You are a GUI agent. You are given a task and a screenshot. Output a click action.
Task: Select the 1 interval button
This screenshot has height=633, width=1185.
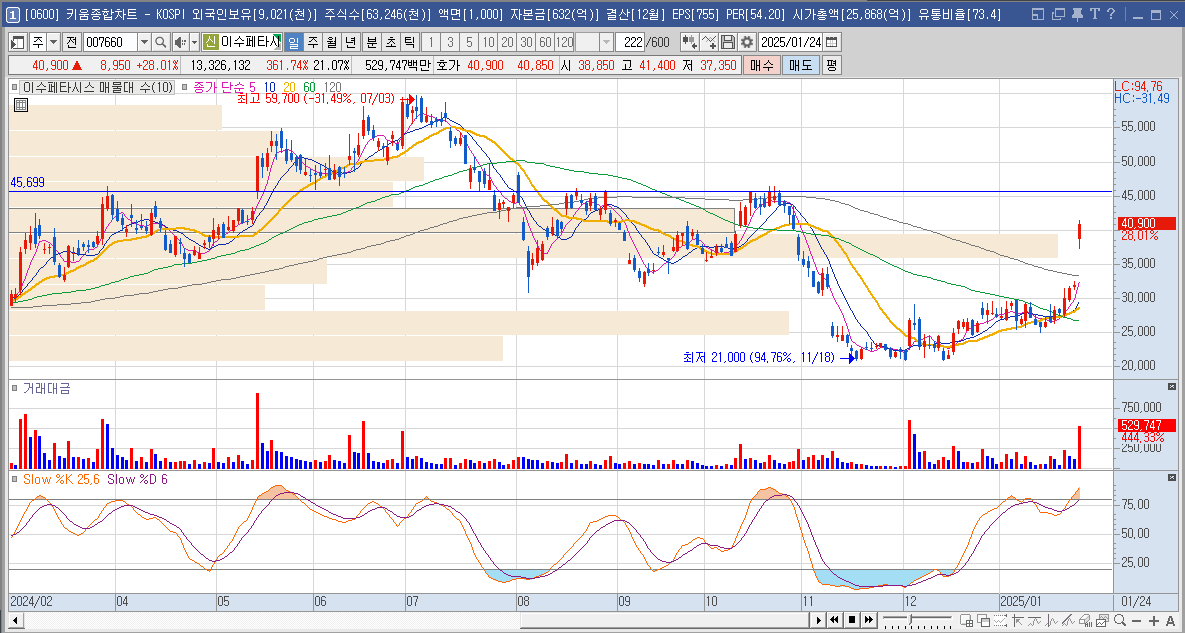430,42
